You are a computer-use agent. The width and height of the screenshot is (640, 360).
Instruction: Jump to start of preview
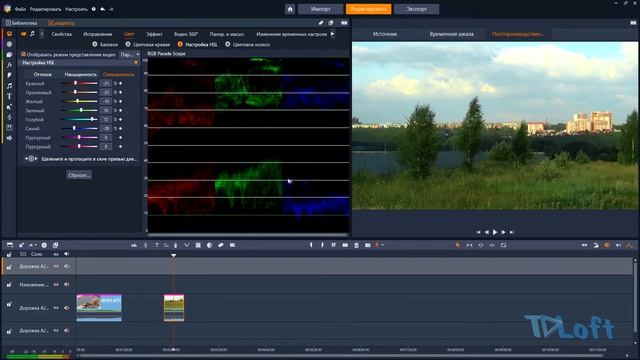478,232
